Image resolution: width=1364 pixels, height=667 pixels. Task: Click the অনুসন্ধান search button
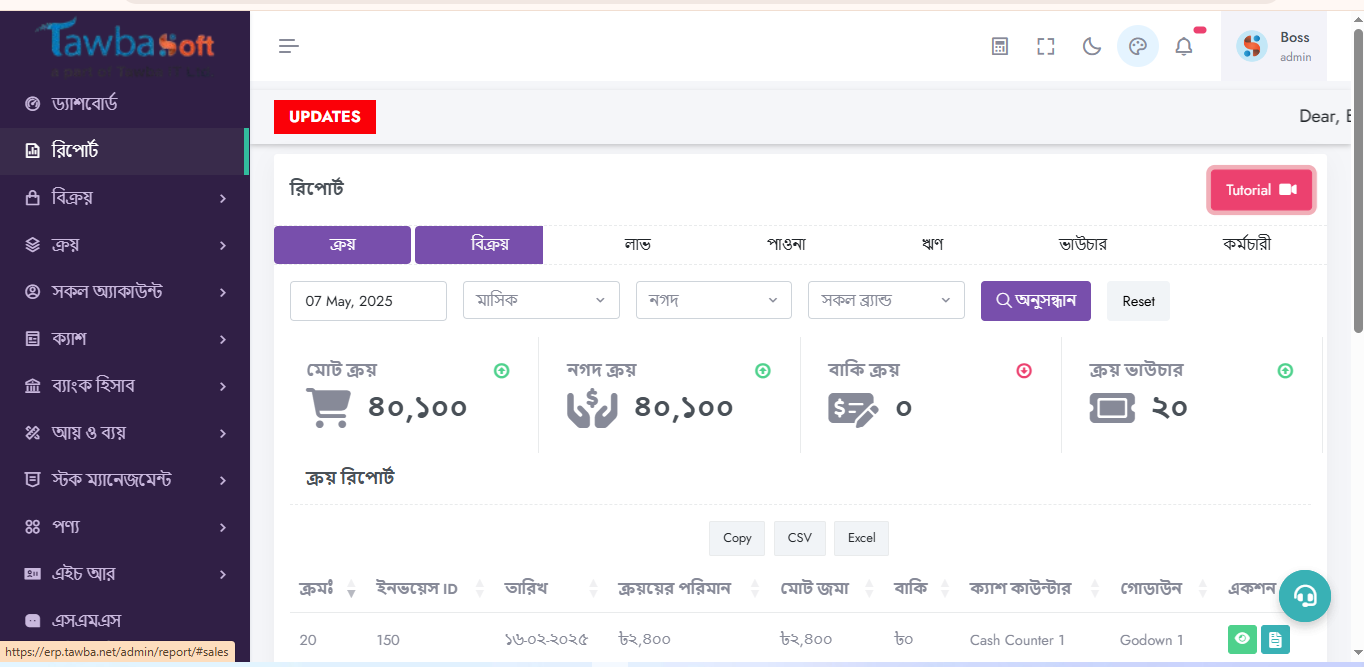[x=1035, y=301]
